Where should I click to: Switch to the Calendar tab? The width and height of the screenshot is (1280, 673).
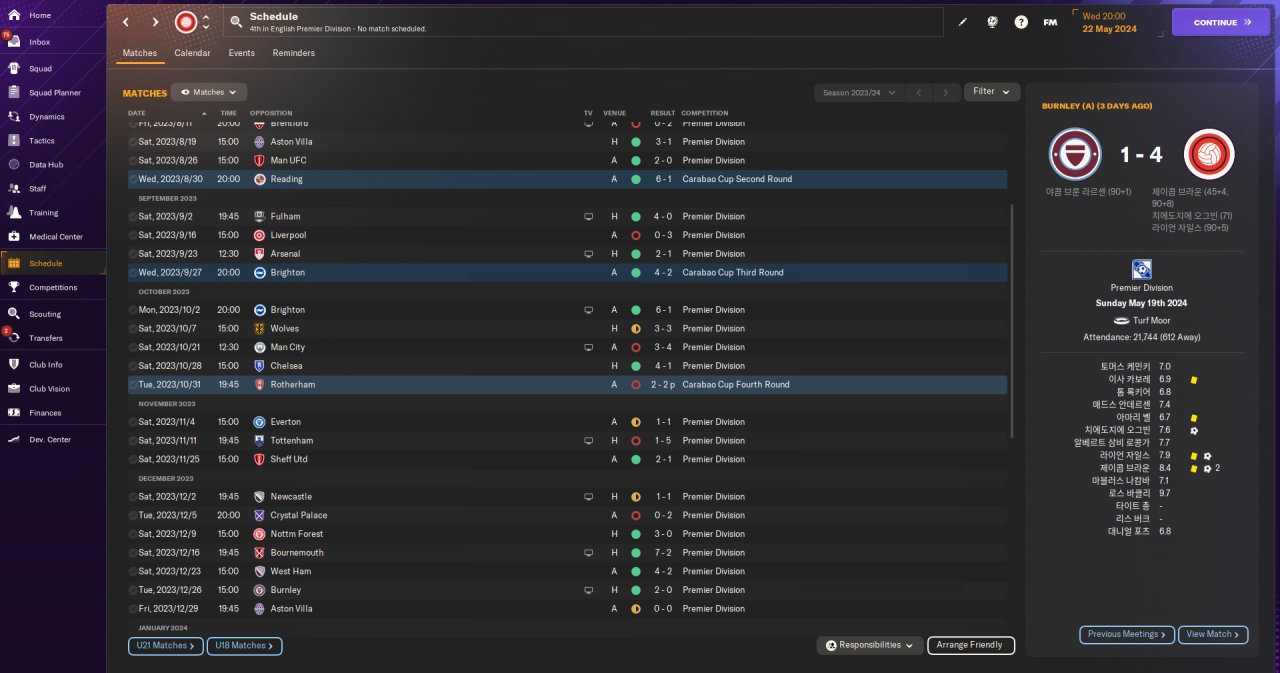(192, 53)
